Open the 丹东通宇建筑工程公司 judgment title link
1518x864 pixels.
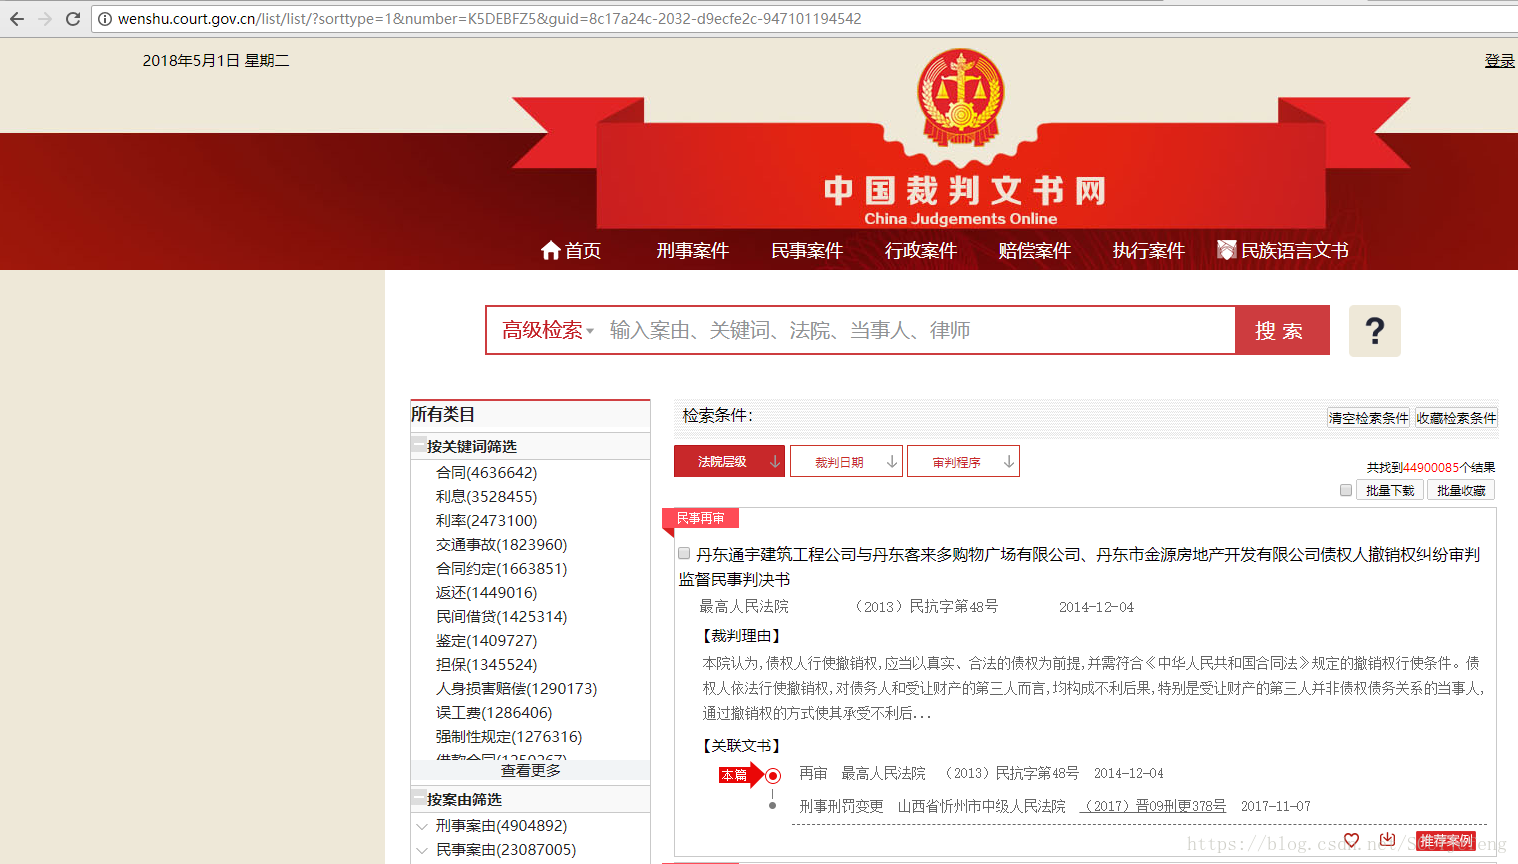pyautogui.click(x=1079, y=567)
